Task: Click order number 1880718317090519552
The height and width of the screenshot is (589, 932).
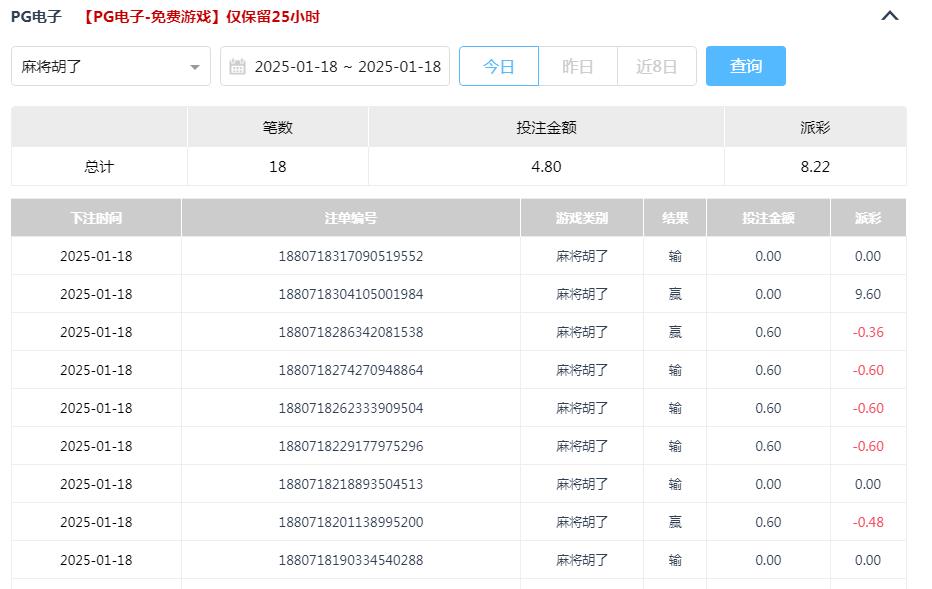Action: tap(350, 256)
